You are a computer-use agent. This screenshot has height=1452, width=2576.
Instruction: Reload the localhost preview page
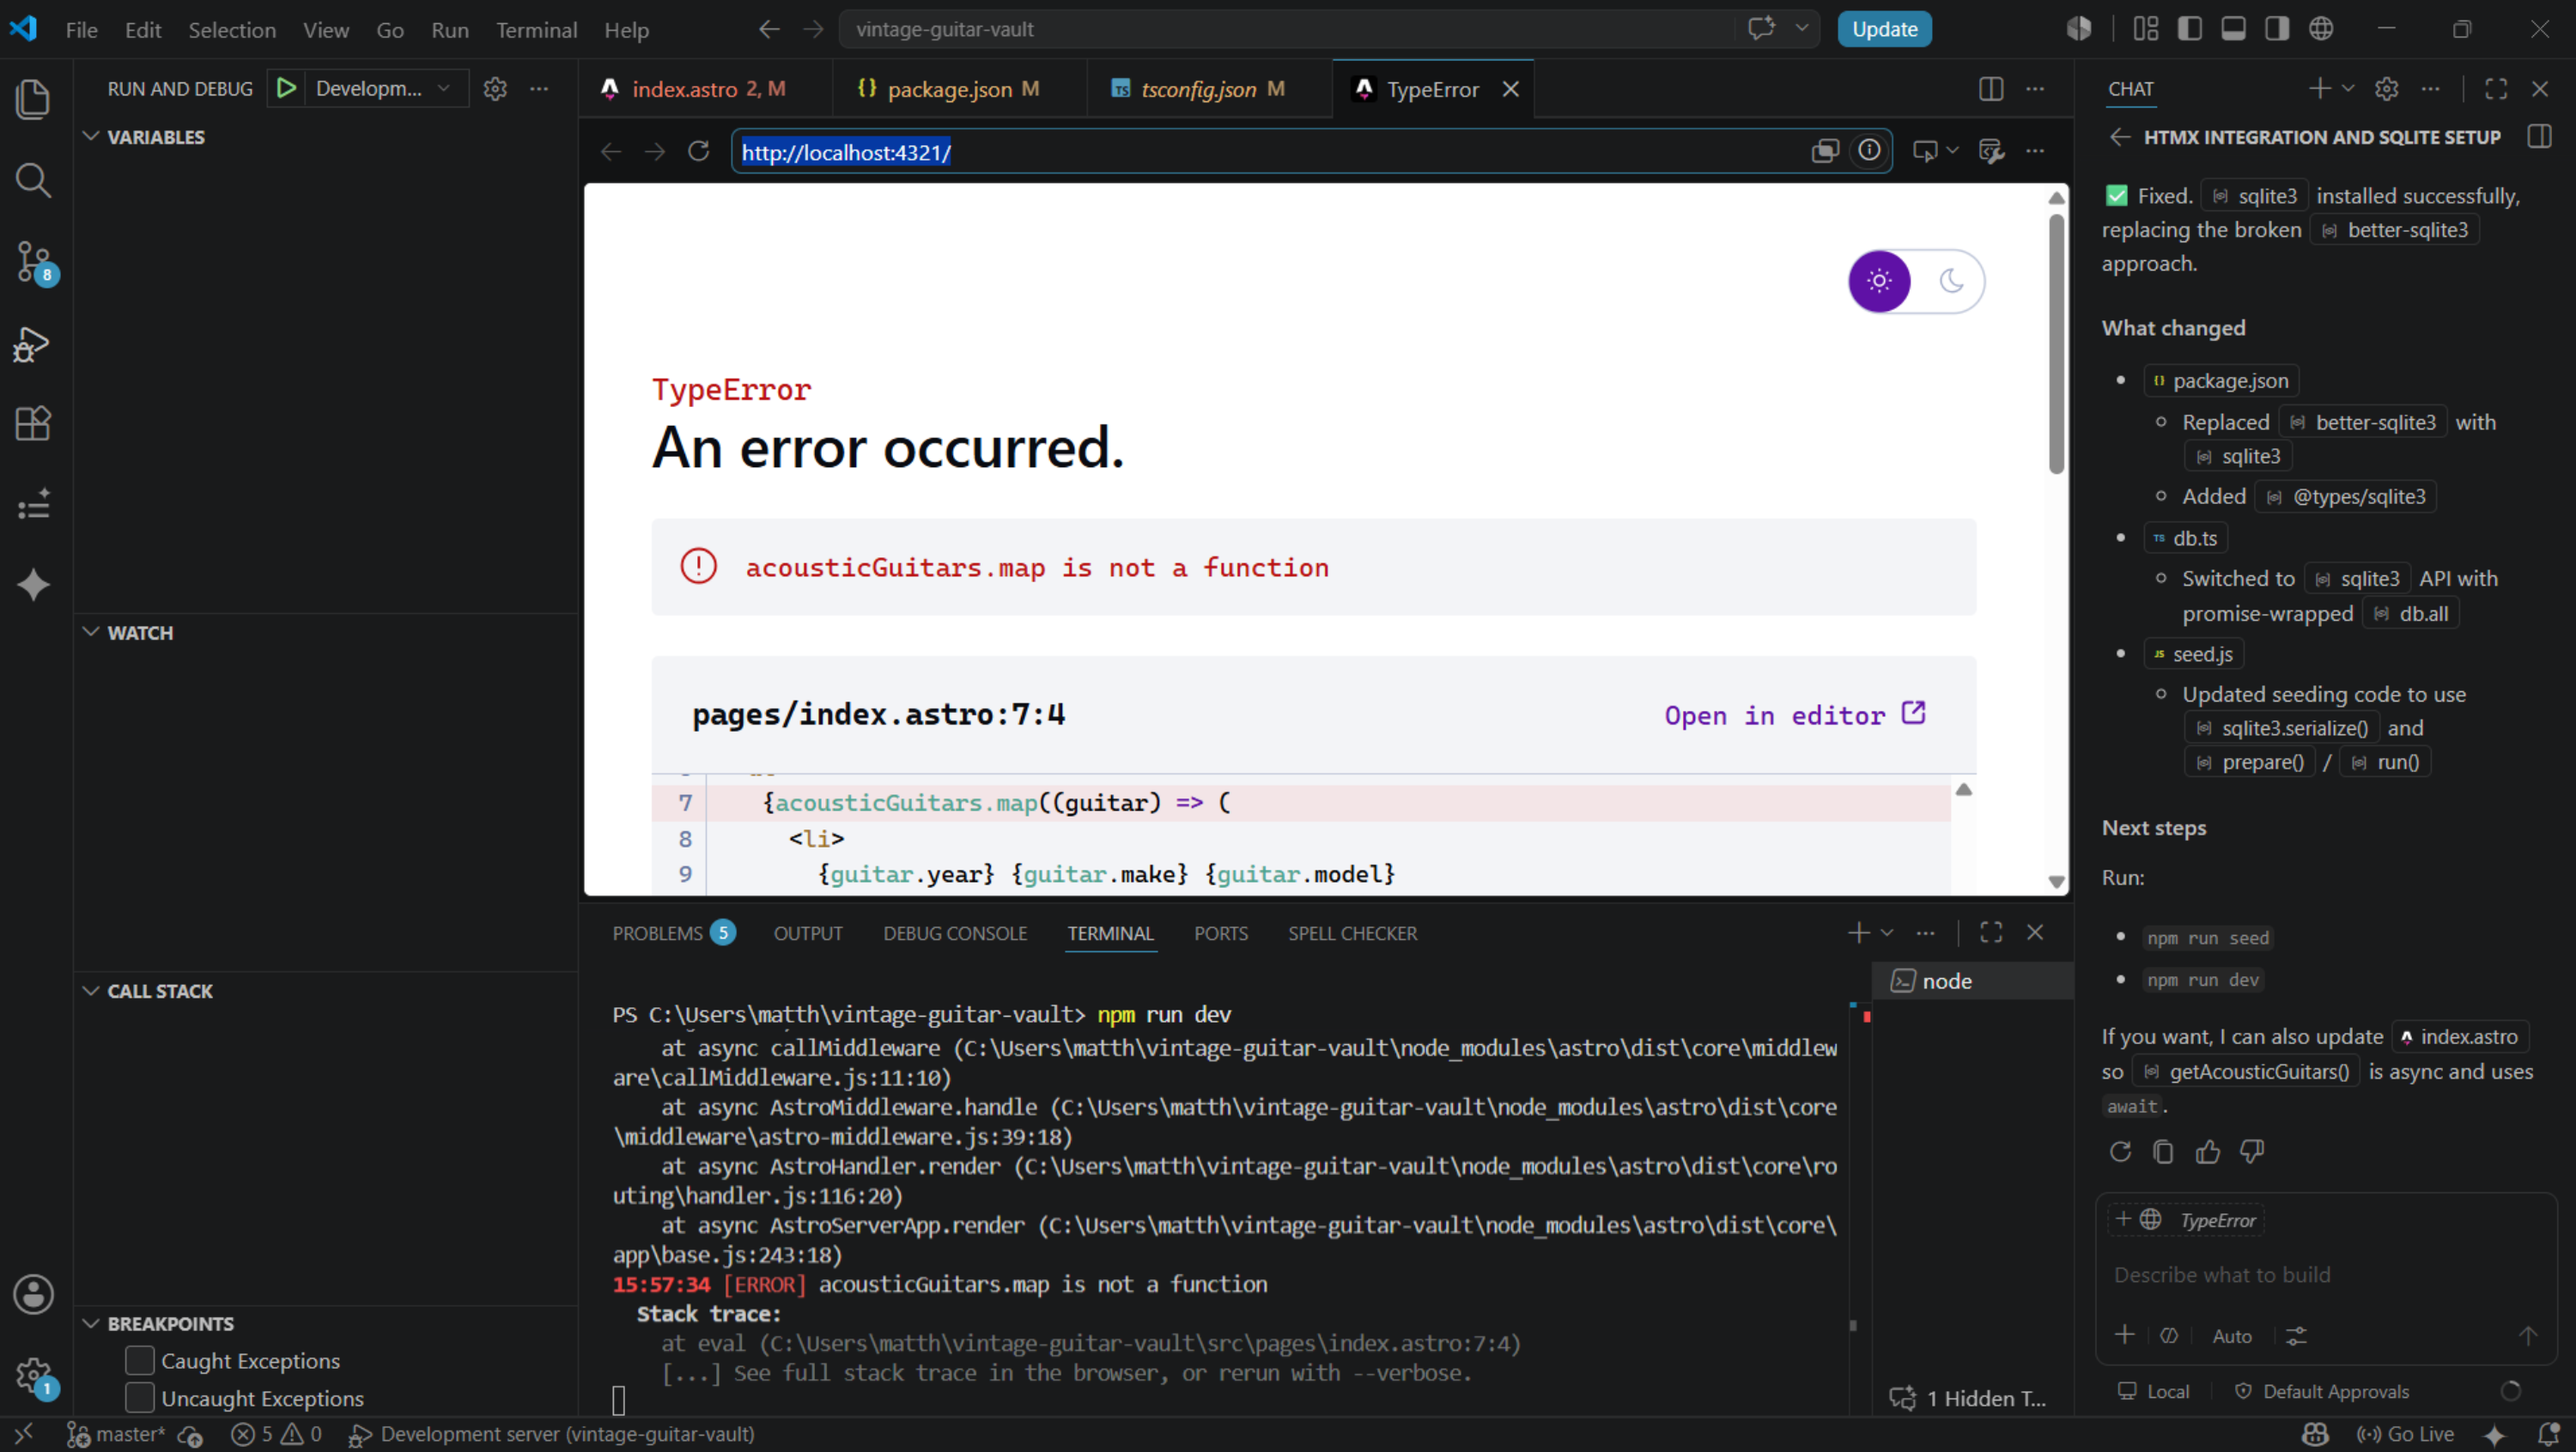point(698,151)
